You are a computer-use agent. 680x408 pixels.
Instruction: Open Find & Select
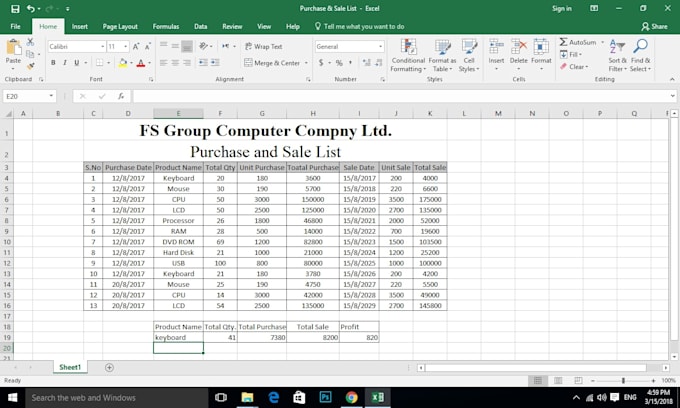pos(641,55)
